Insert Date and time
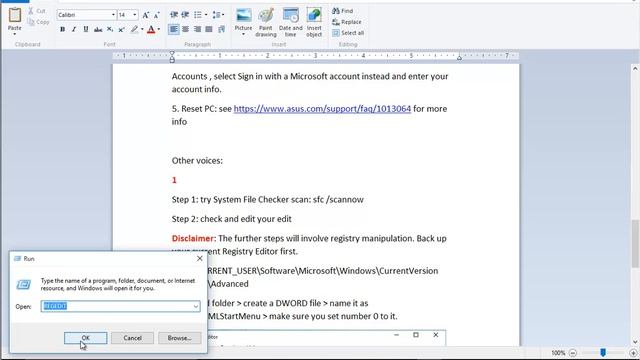The image size is (640, 360). [x=291, y=22]
